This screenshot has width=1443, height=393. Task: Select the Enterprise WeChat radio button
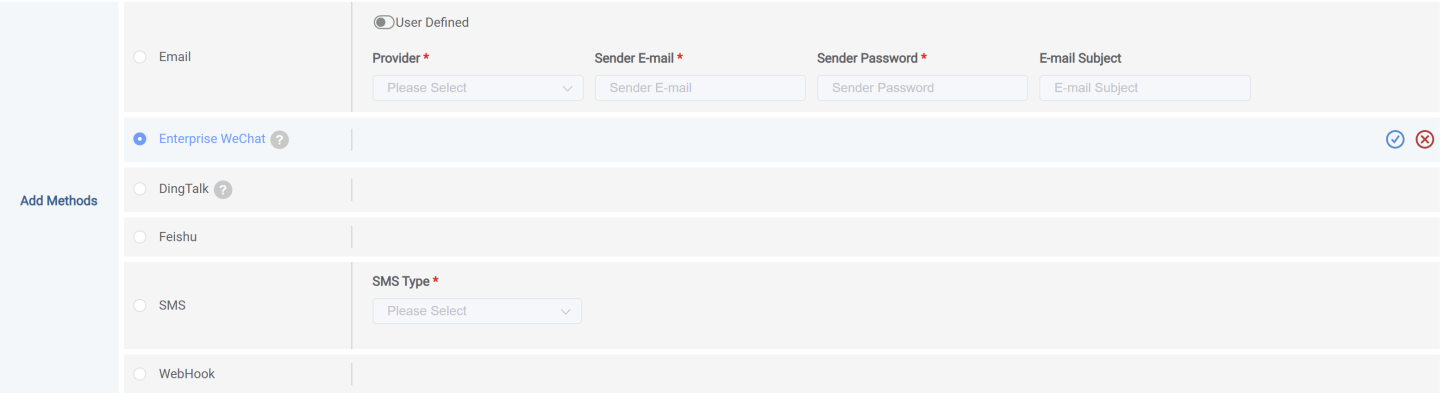[140, 139]
